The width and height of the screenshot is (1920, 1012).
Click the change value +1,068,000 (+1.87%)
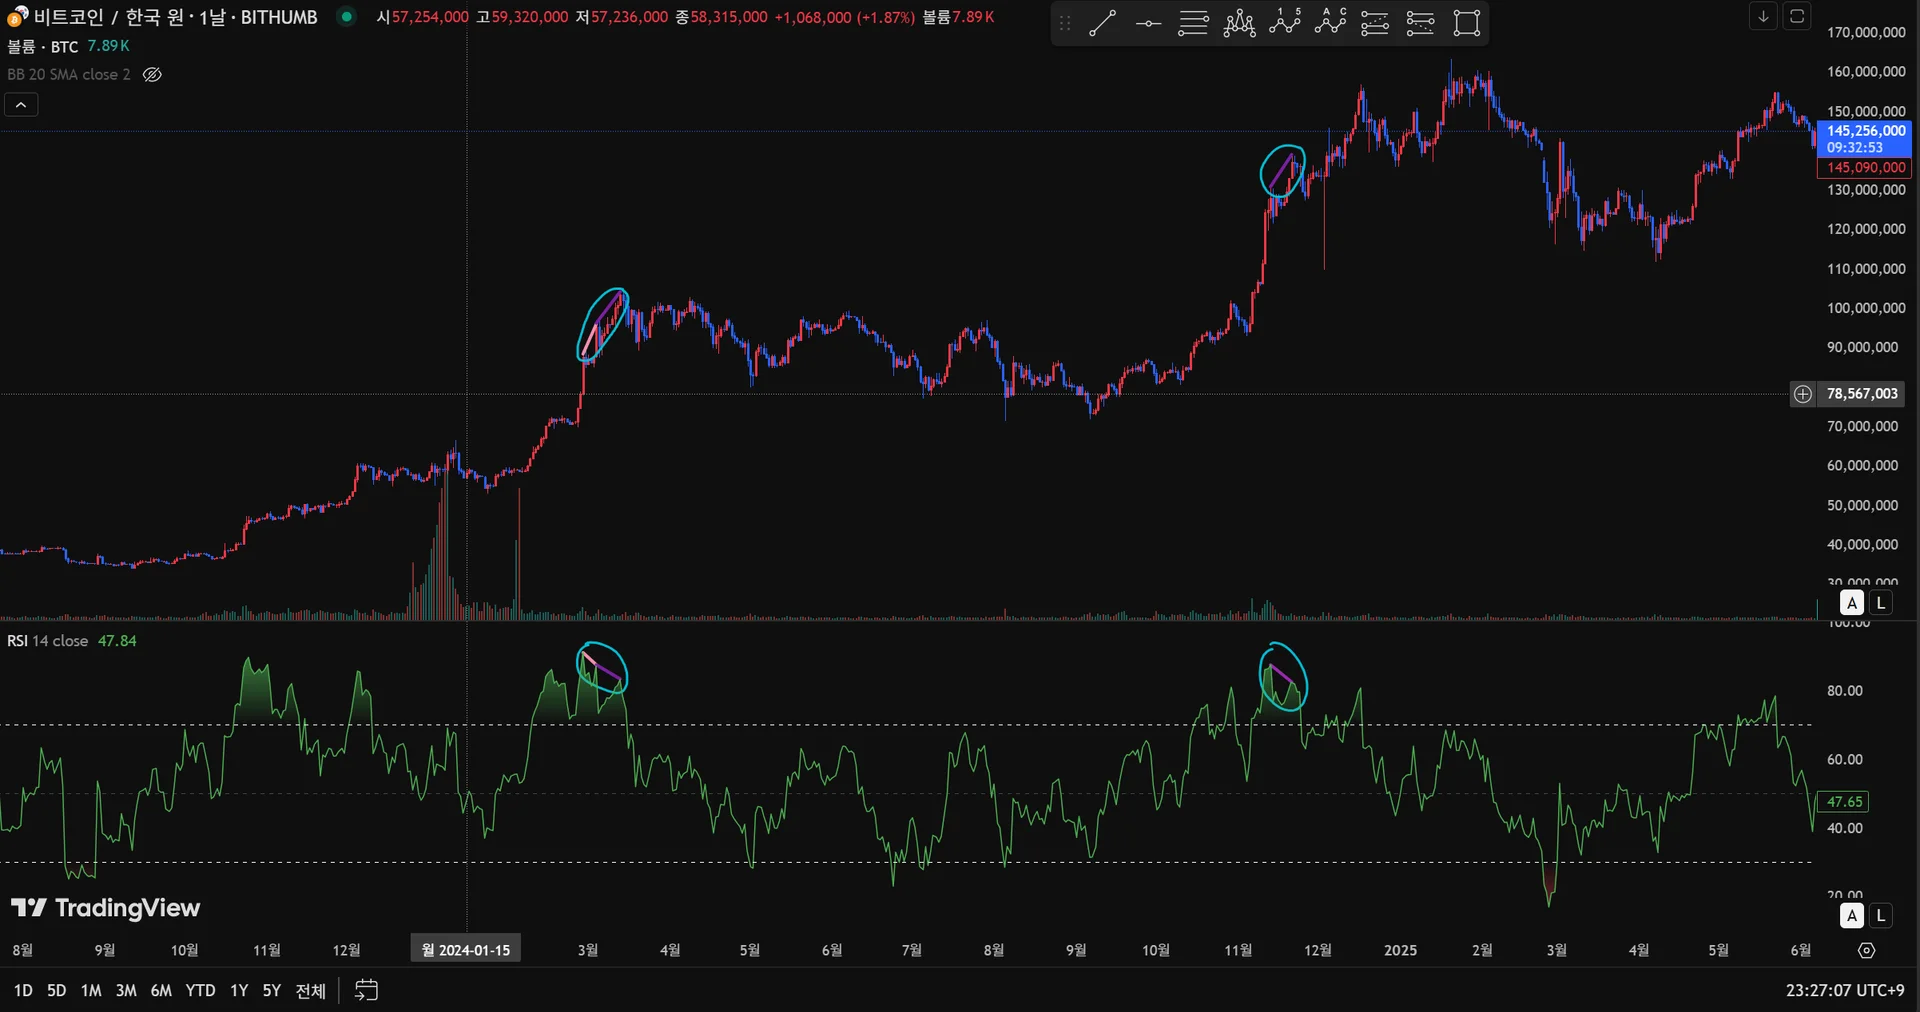pos(845,17)
